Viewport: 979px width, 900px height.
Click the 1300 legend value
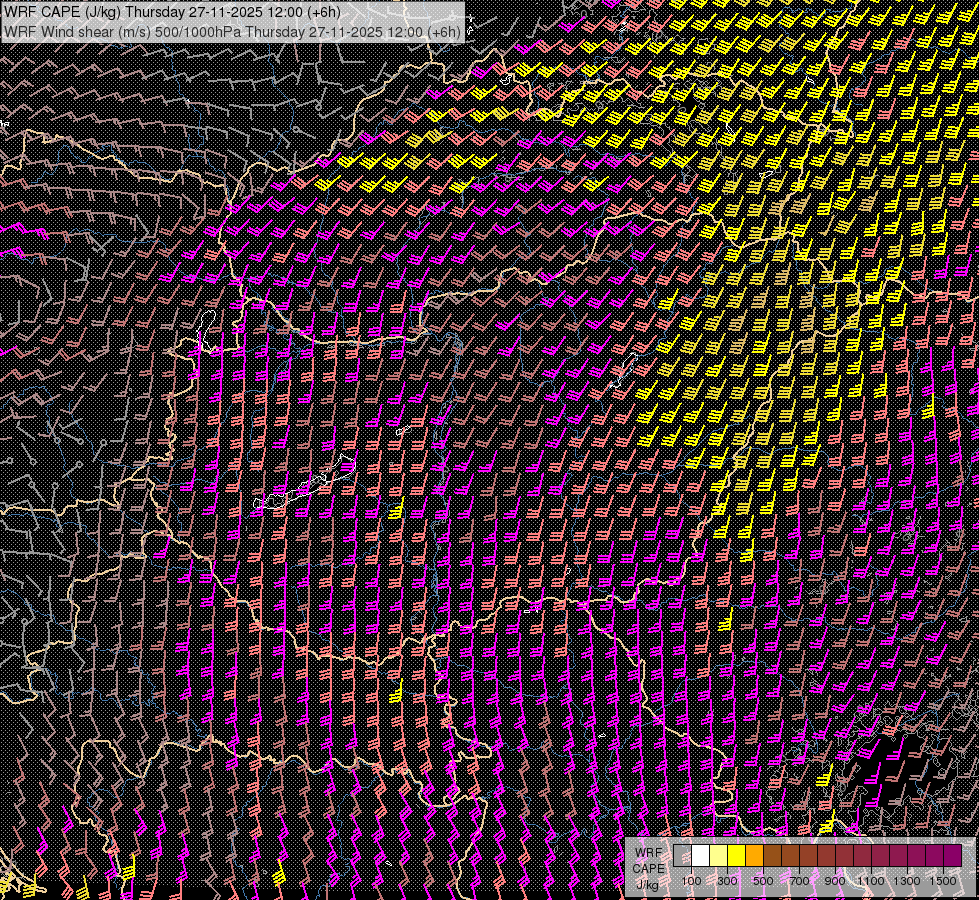[x=907, y=881]
